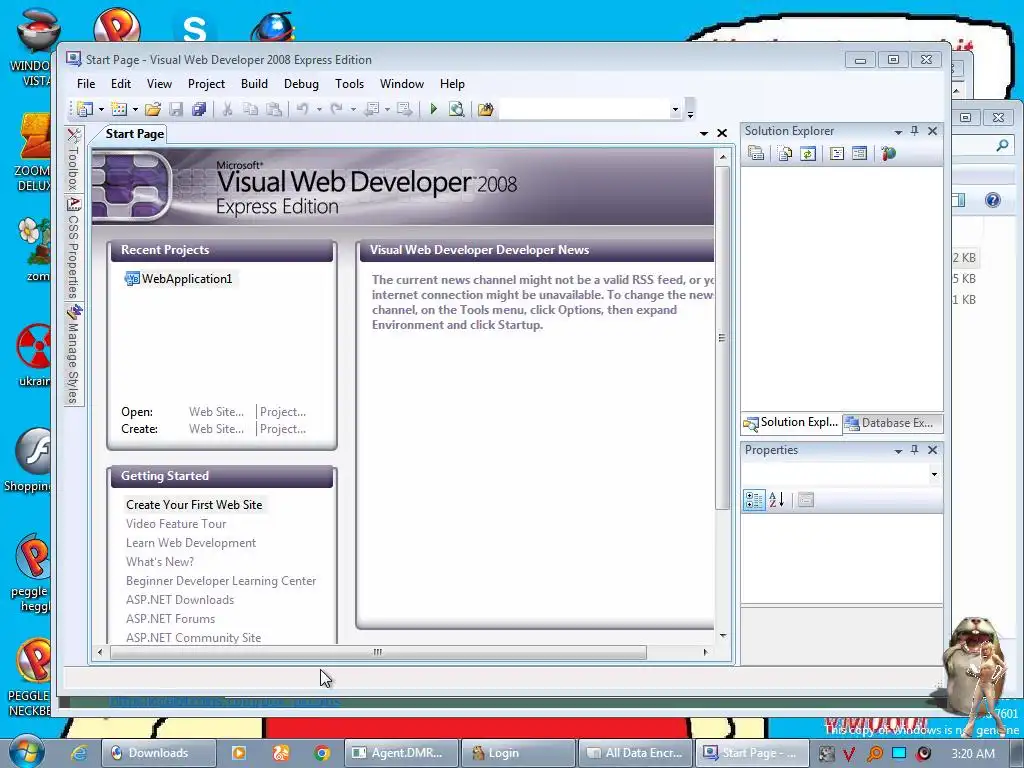Click the Cut scissors icon
The width and height of the screenshot is (1024, 768).
(227, 109)
